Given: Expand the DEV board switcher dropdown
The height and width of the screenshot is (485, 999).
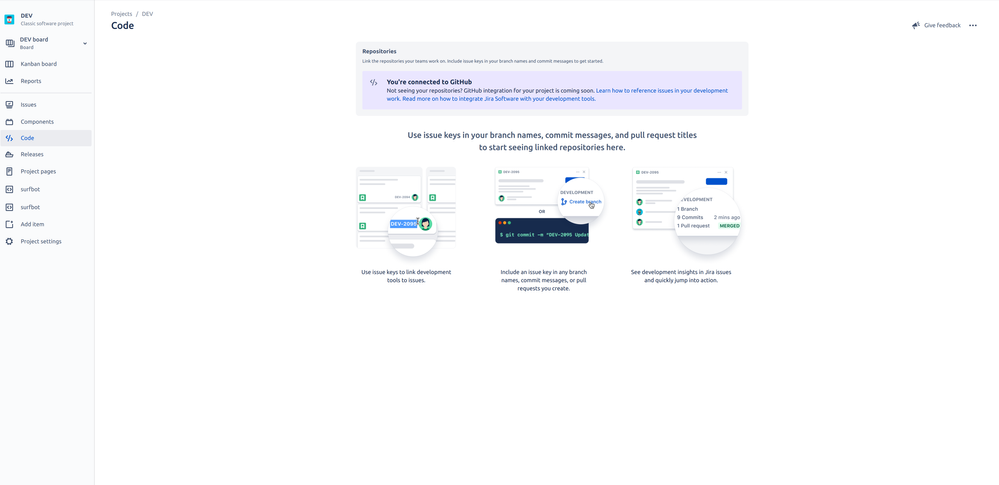Looking at the screenshot, I should [x=85, y=43].
